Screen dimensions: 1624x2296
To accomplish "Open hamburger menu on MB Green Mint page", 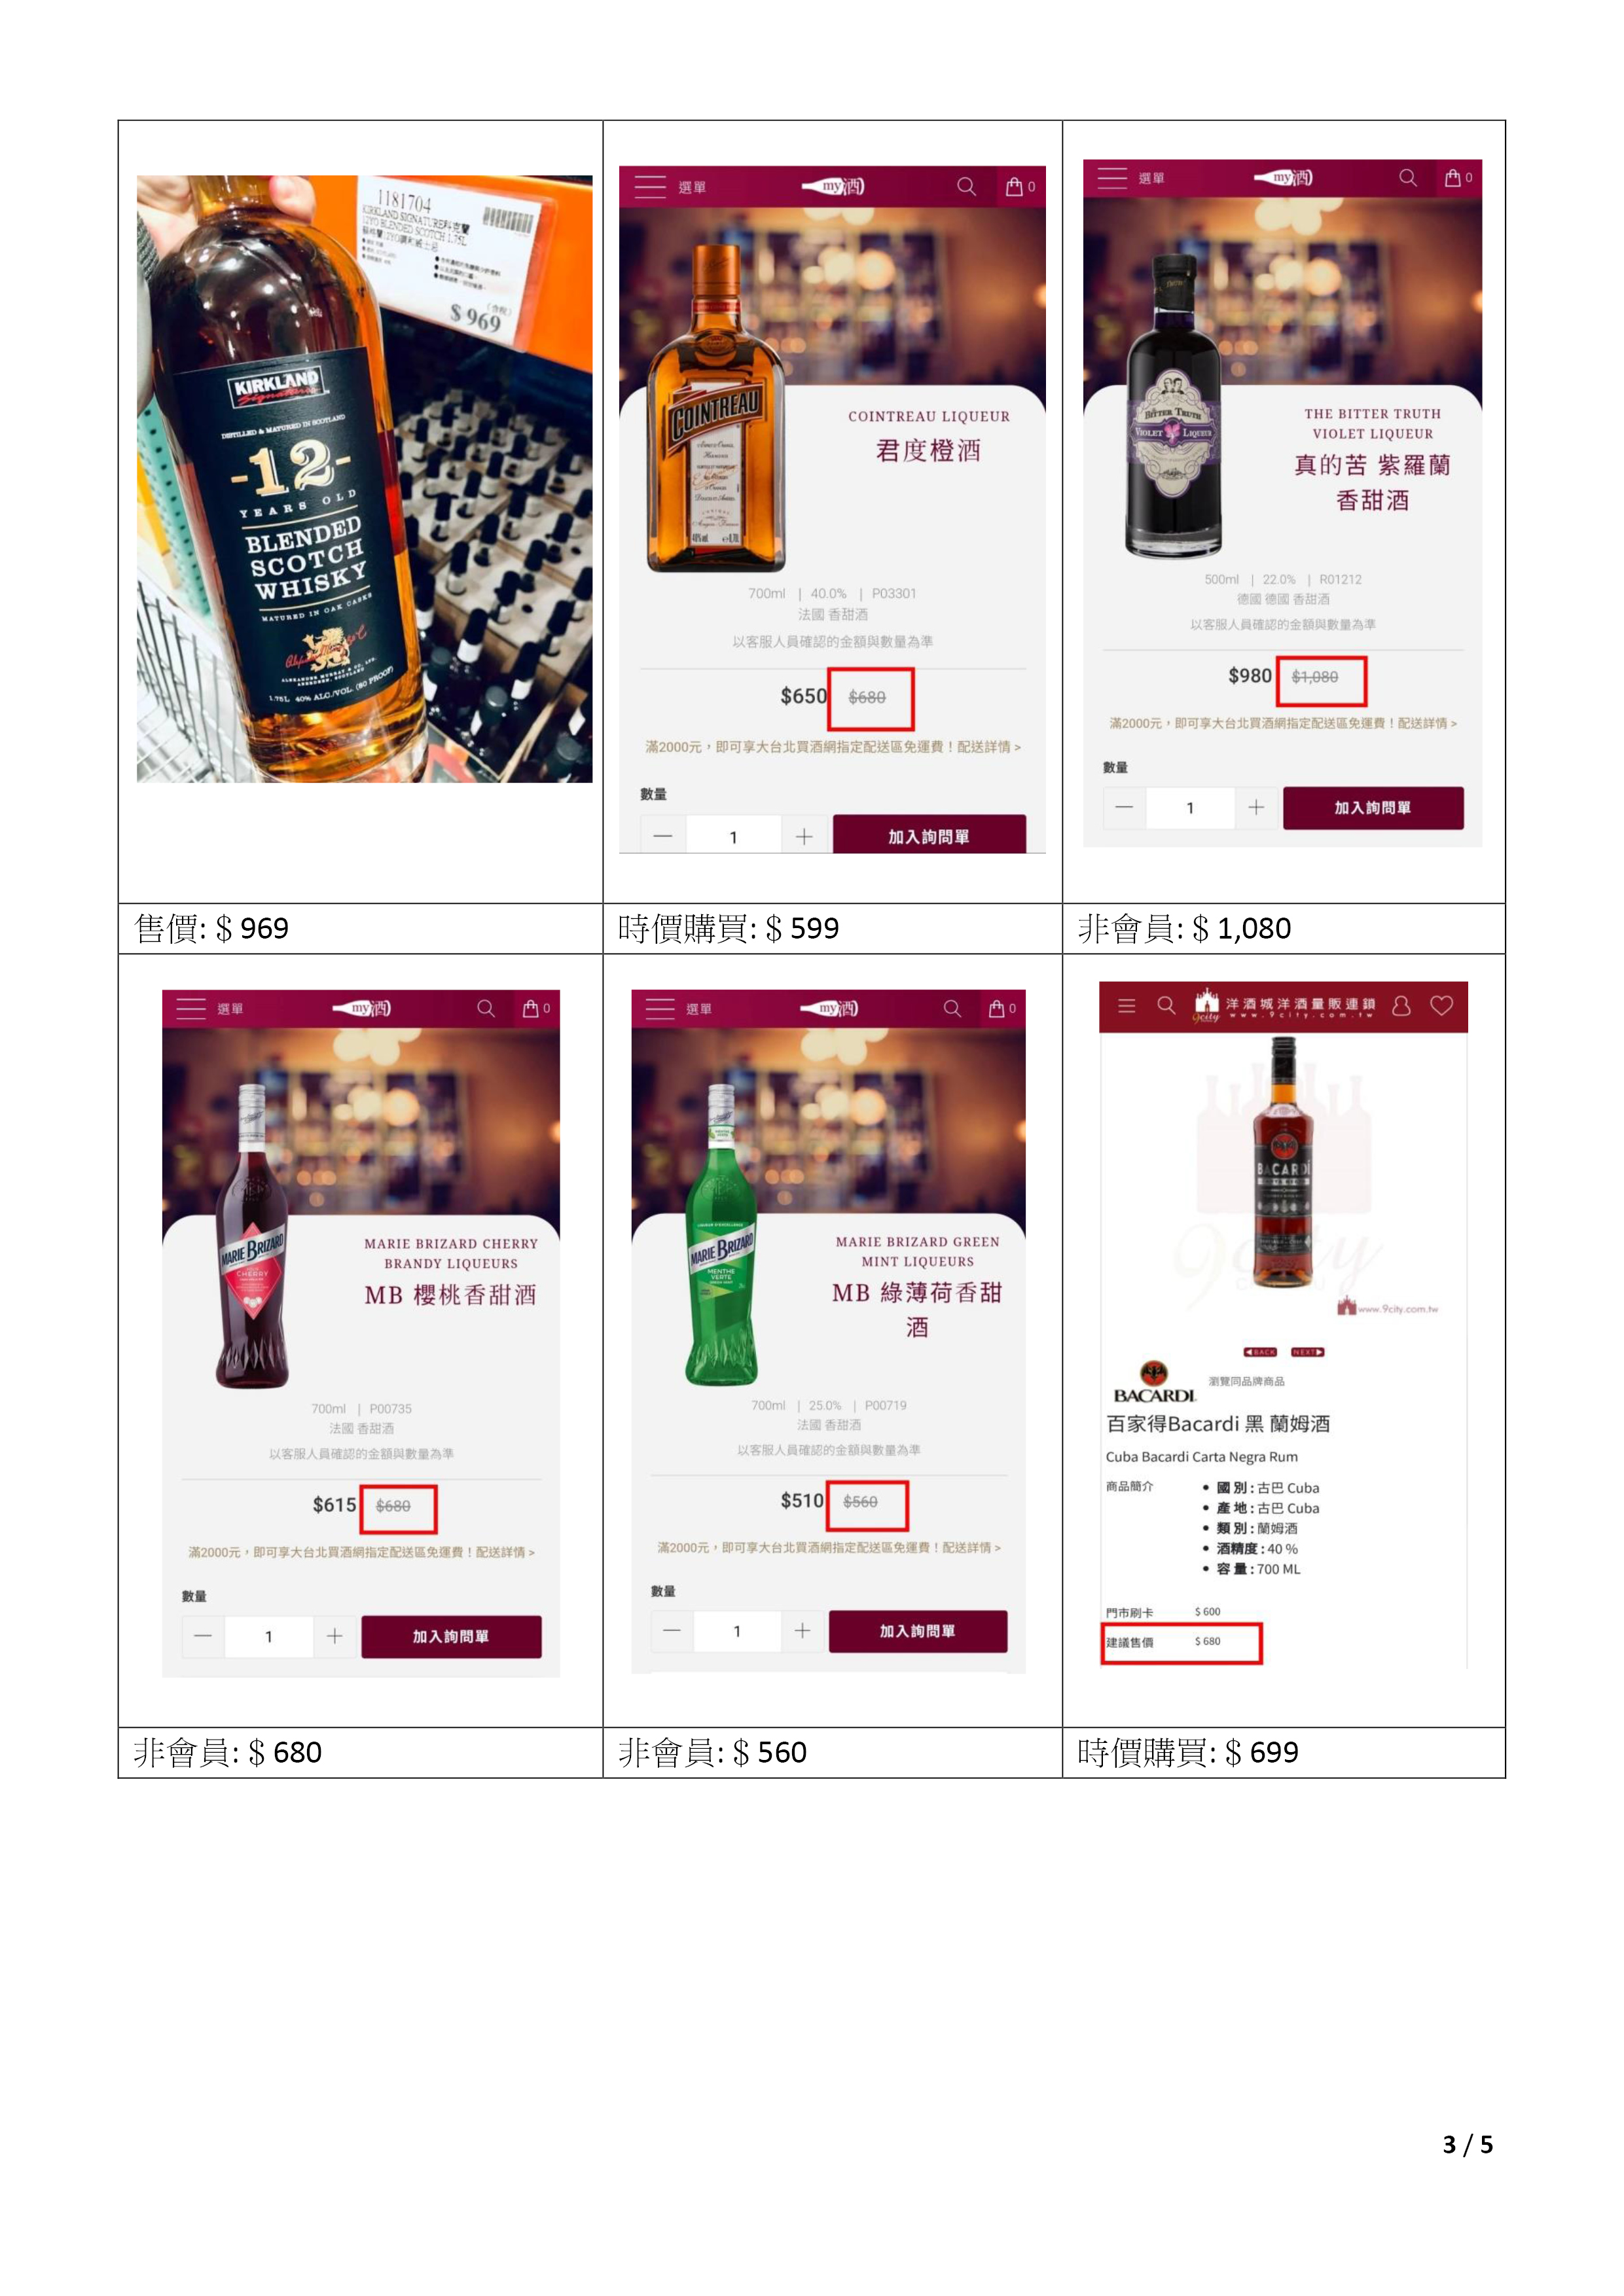I will tap(660, 1009).
